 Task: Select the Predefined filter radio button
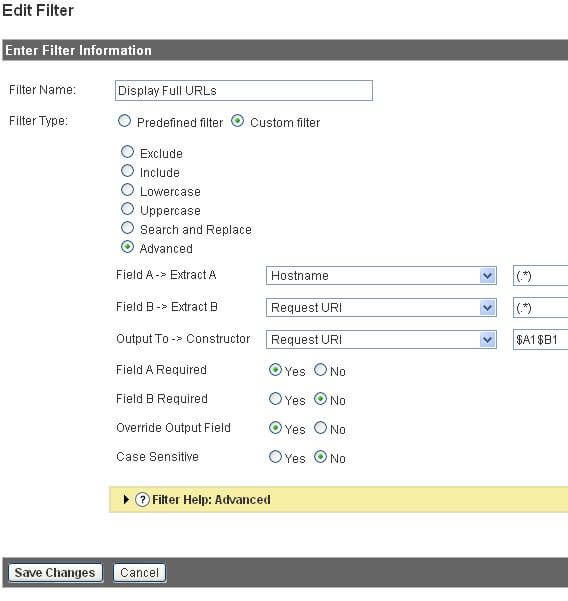pos(124,121)
